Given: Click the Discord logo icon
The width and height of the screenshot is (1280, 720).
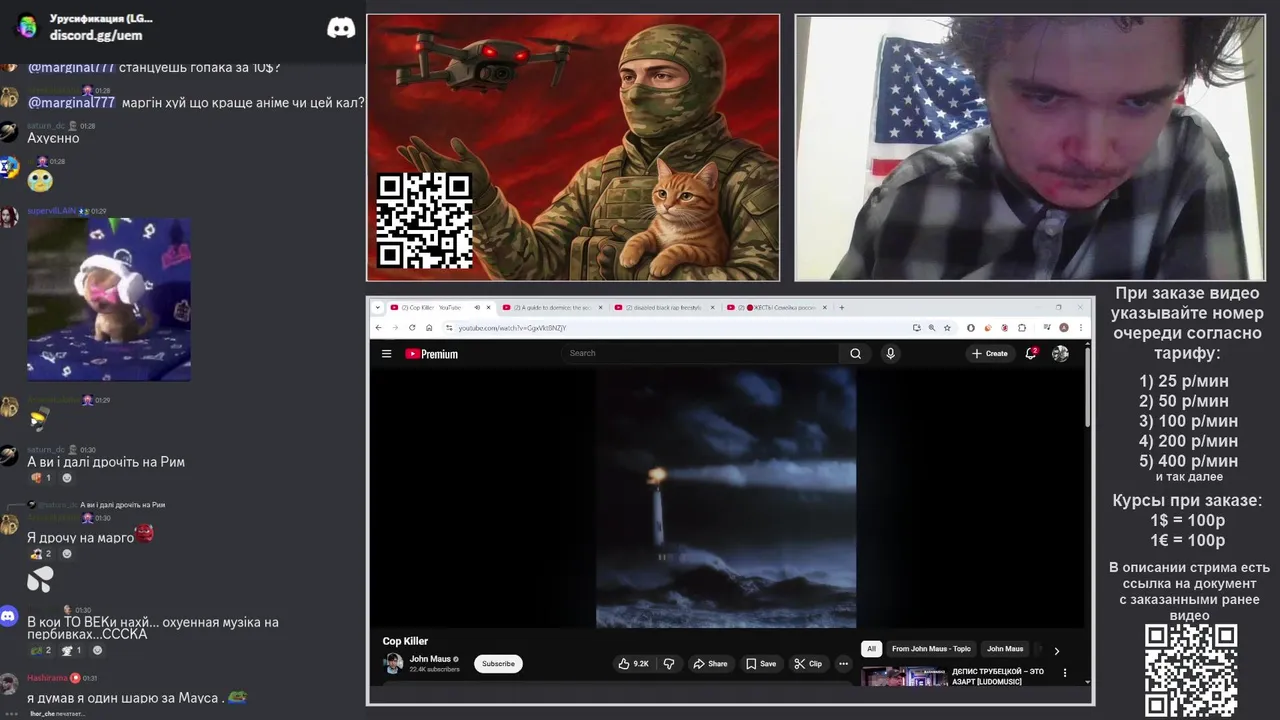Looking at the screenshot, I should point(341,28).
